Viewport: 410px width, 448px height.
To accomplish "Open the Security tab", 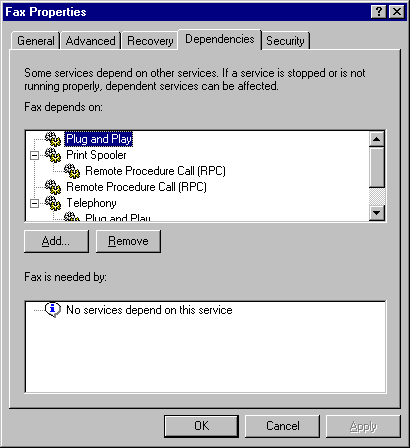I will [285, 41].
